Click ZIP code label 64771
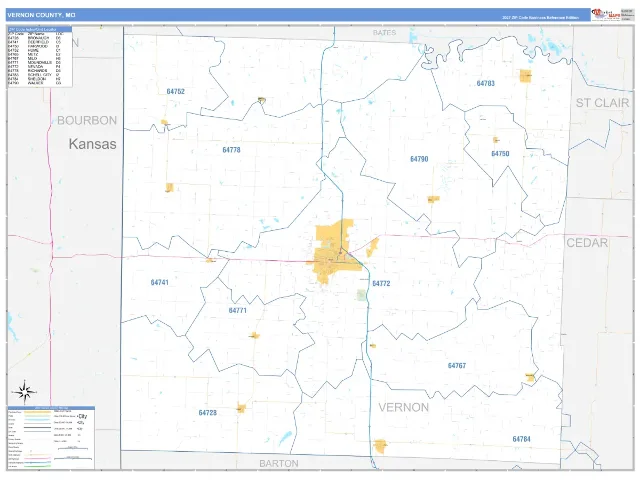 (238, 310)
